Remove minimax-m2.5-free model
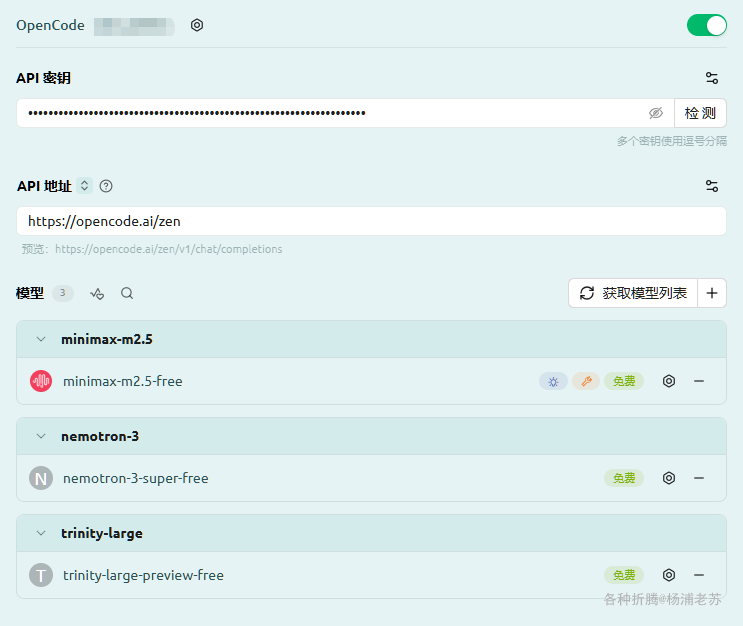743x626 pixels. (x=699, y=381)
